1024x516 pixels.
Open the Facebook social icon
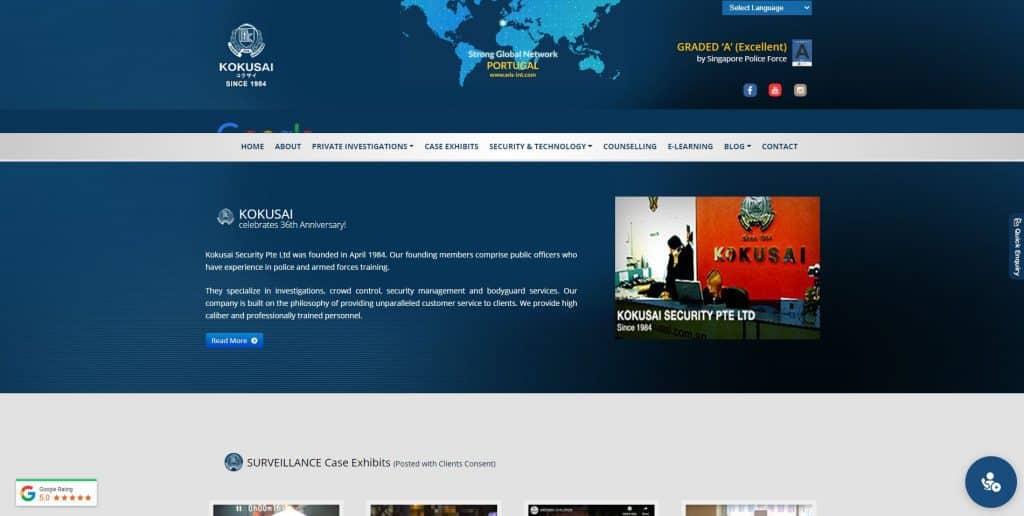pos(750,90)
